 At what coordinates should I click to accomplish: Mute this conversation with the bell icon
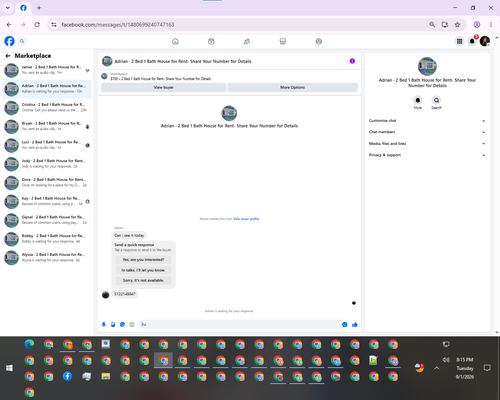click(x=418, y=100)
